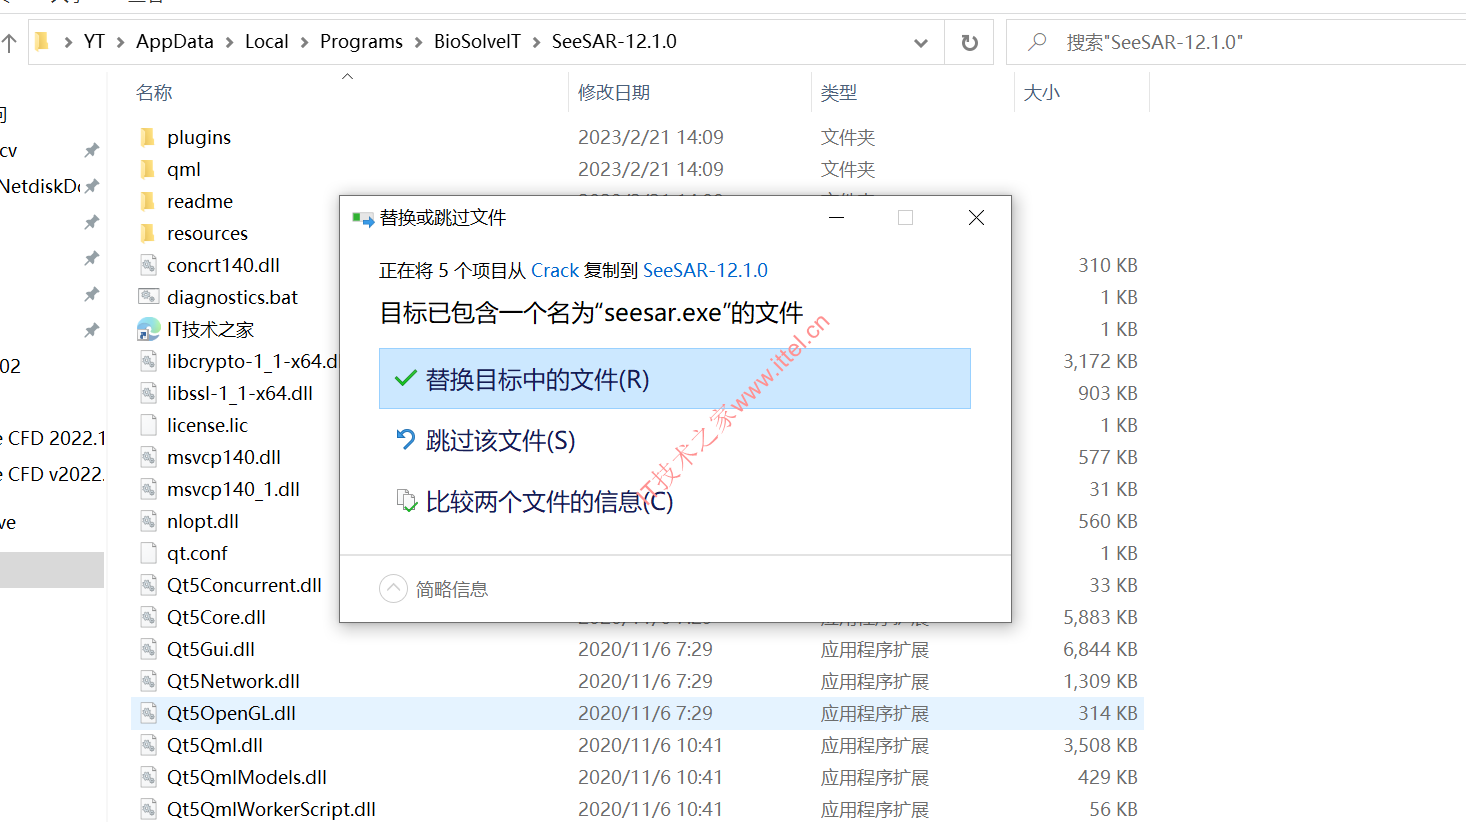Screen dimensions: 1466x822
Task: Expand chevron after AppData in breadcrumb
Action: pyautogui.click(x=229, y=42)
